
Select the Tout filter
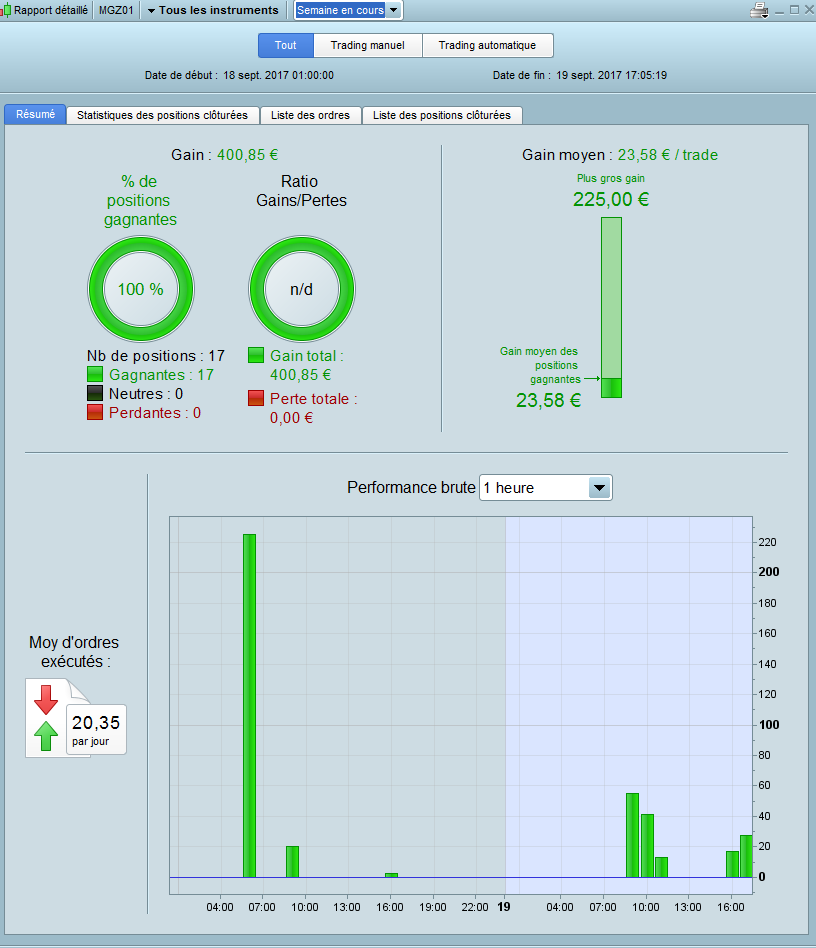[286, 45]
